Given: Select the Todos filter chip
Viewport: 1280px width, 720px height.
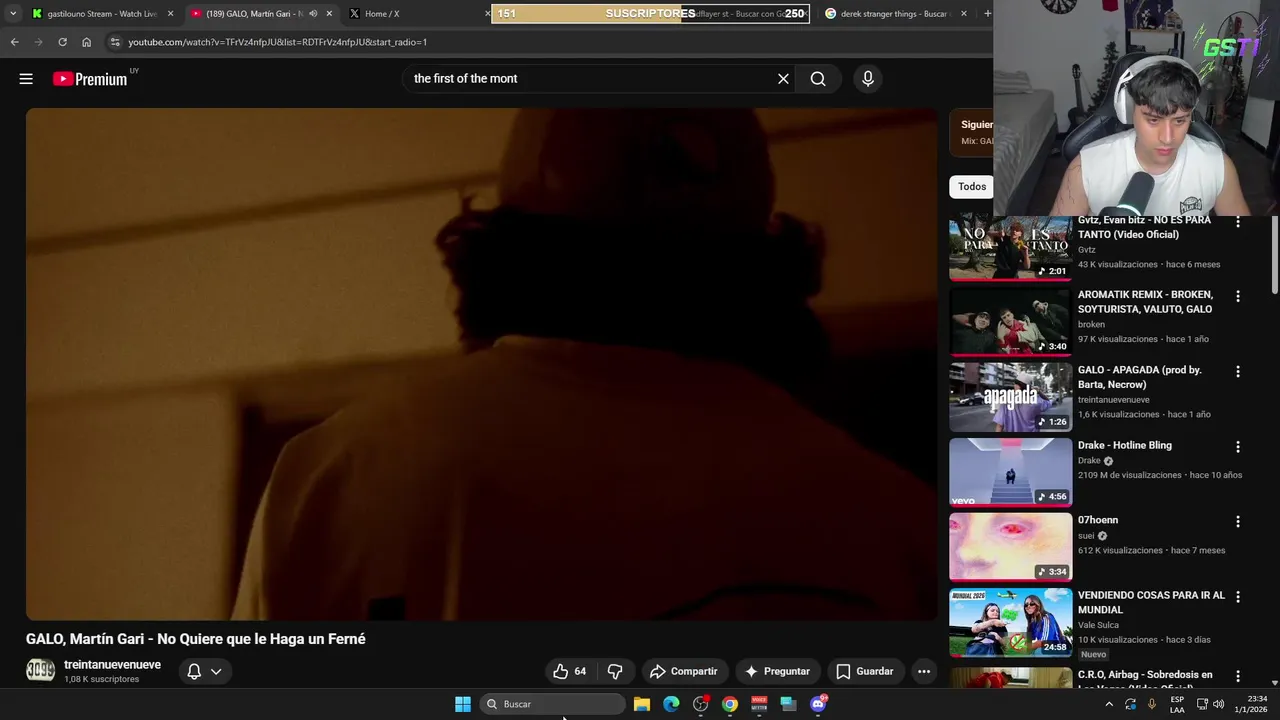Looking at the screenshot, I should point(971,186).
